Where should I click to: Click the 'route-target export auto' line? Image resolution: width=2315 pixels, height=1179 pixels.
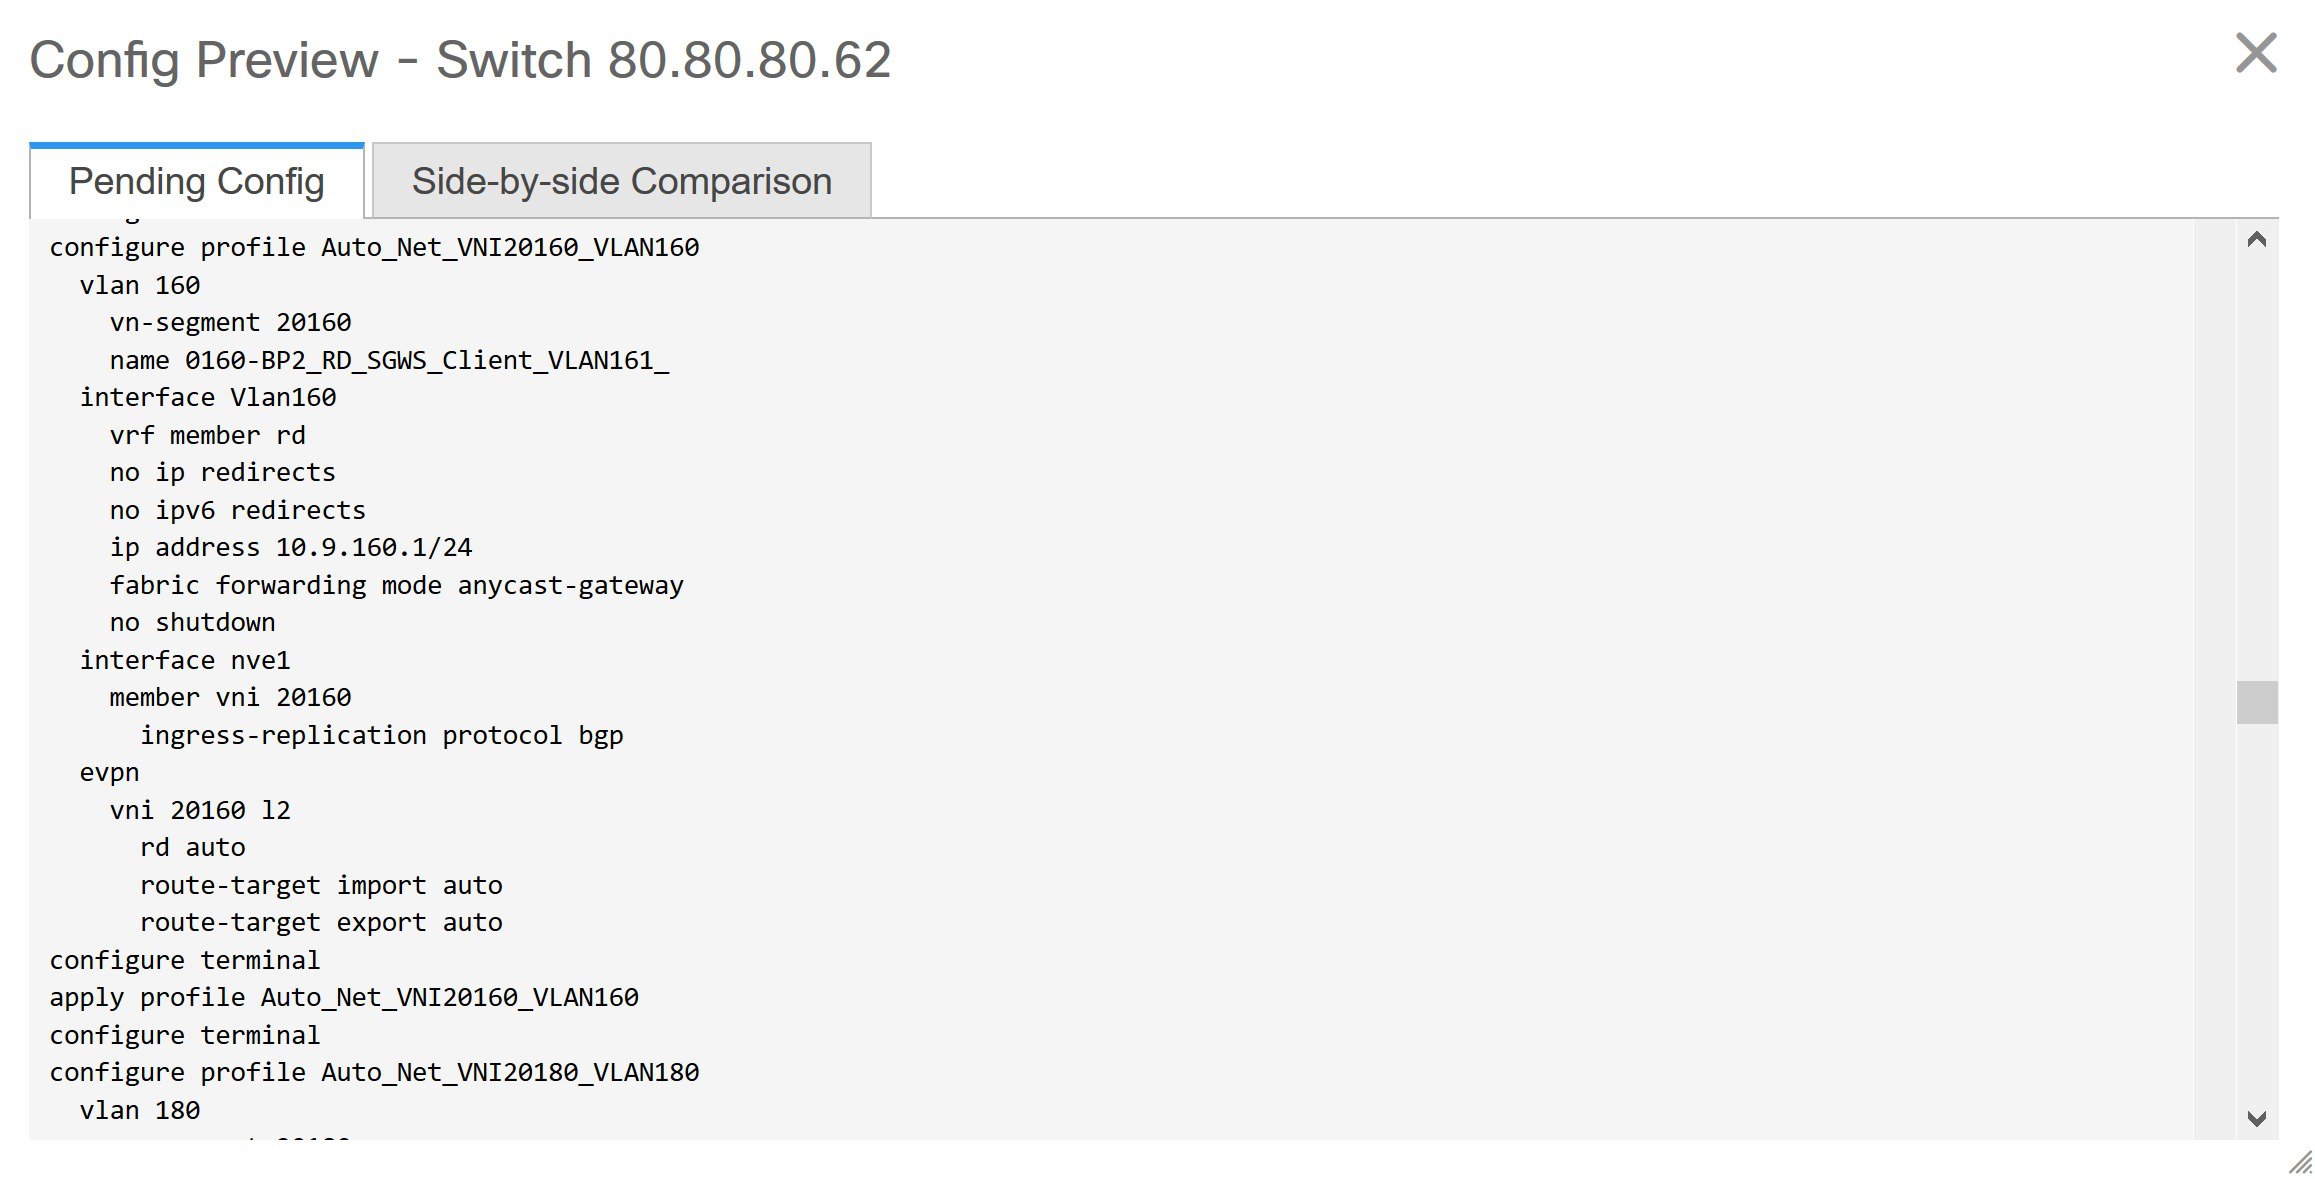pos(321,922)
